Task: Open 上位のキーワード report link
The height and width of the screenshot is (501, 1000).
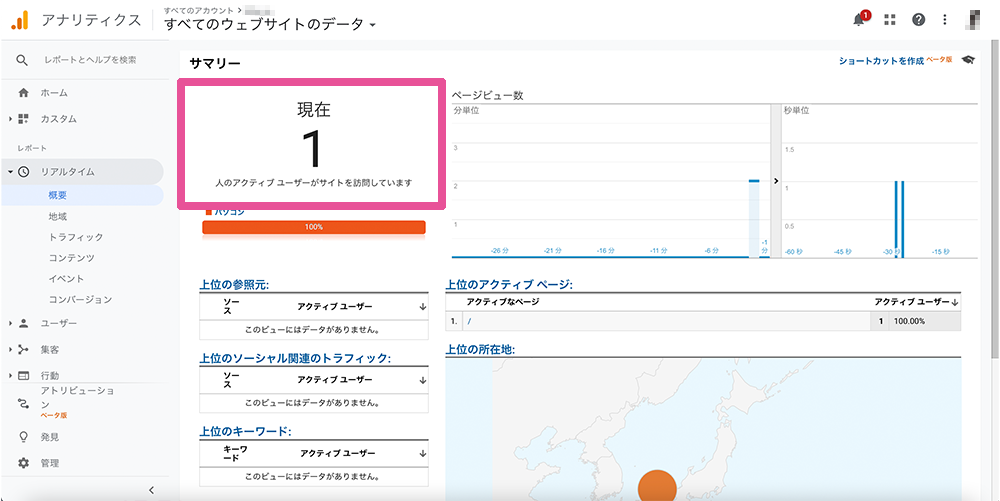Action: click(245, 432)
